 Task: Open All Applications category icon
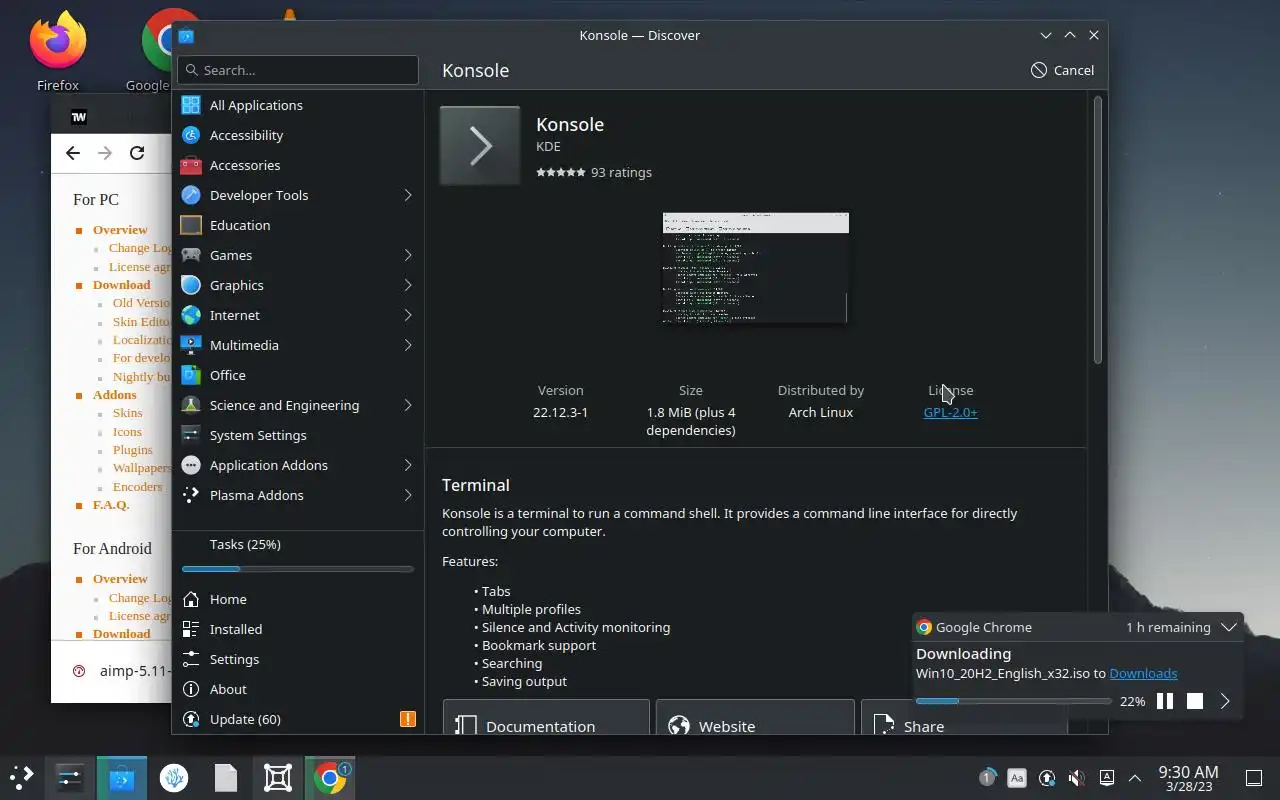[x=191, y=105]
